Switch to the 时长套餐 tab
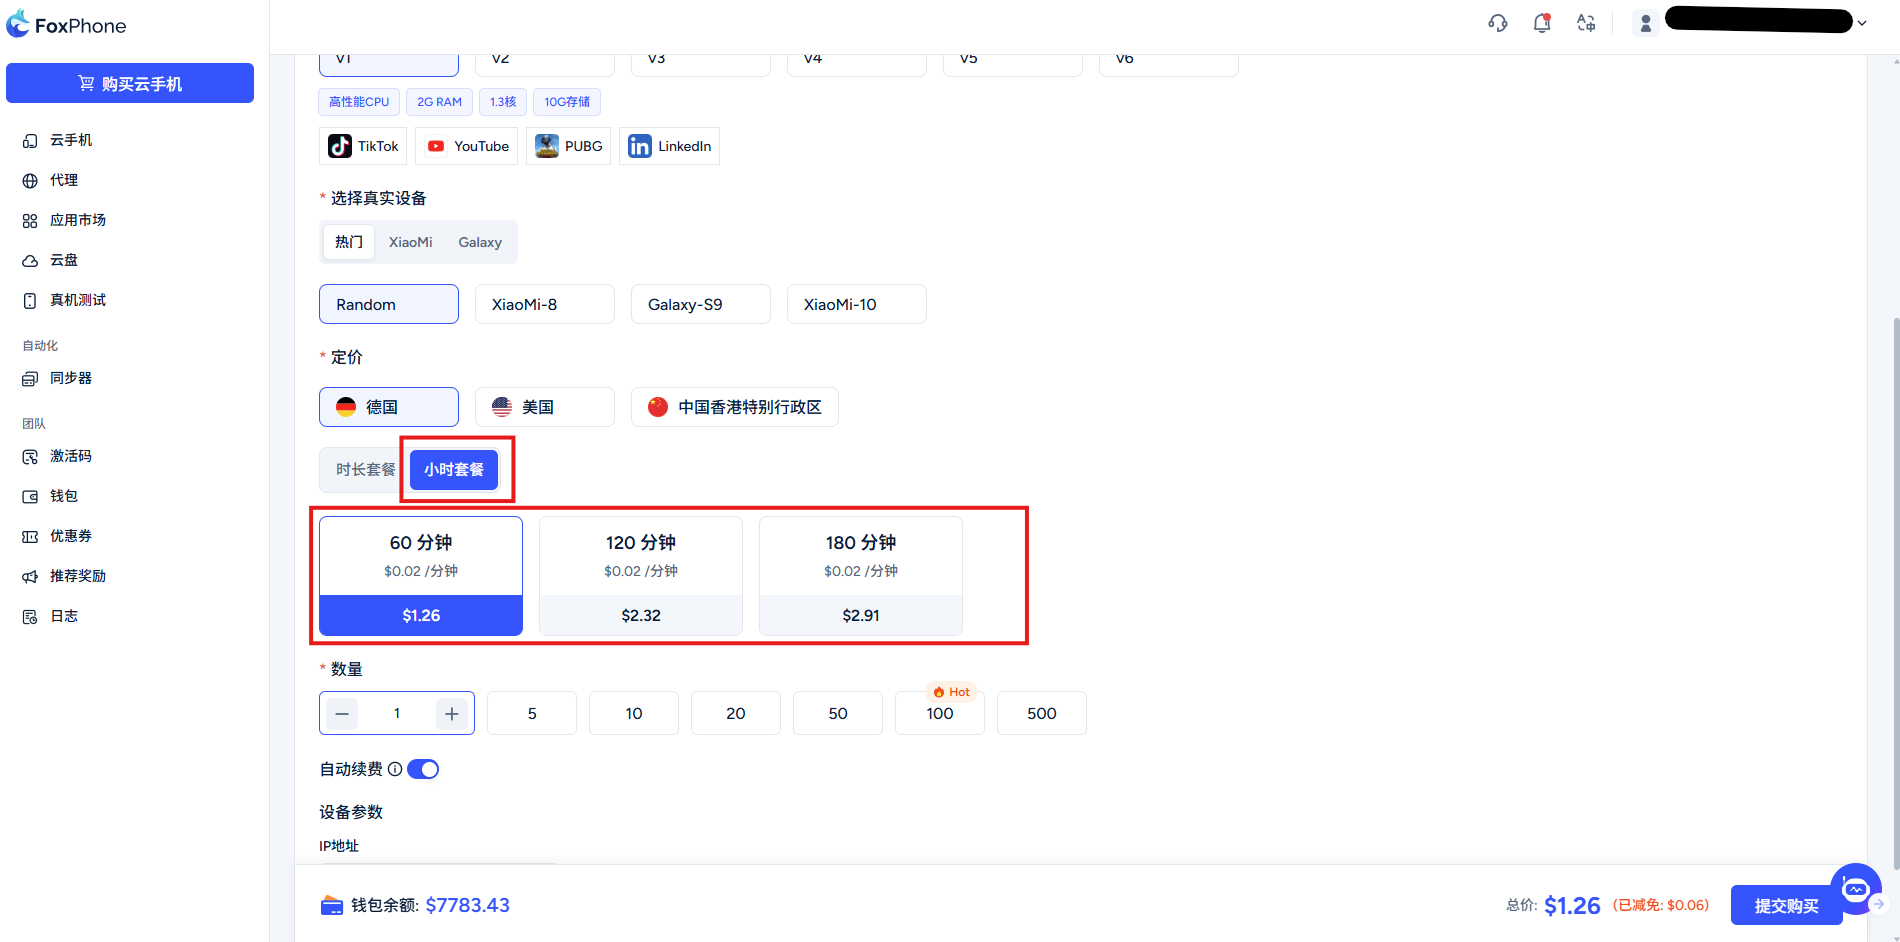This screenshot has width=1900, height=942. tap(365, 469)
